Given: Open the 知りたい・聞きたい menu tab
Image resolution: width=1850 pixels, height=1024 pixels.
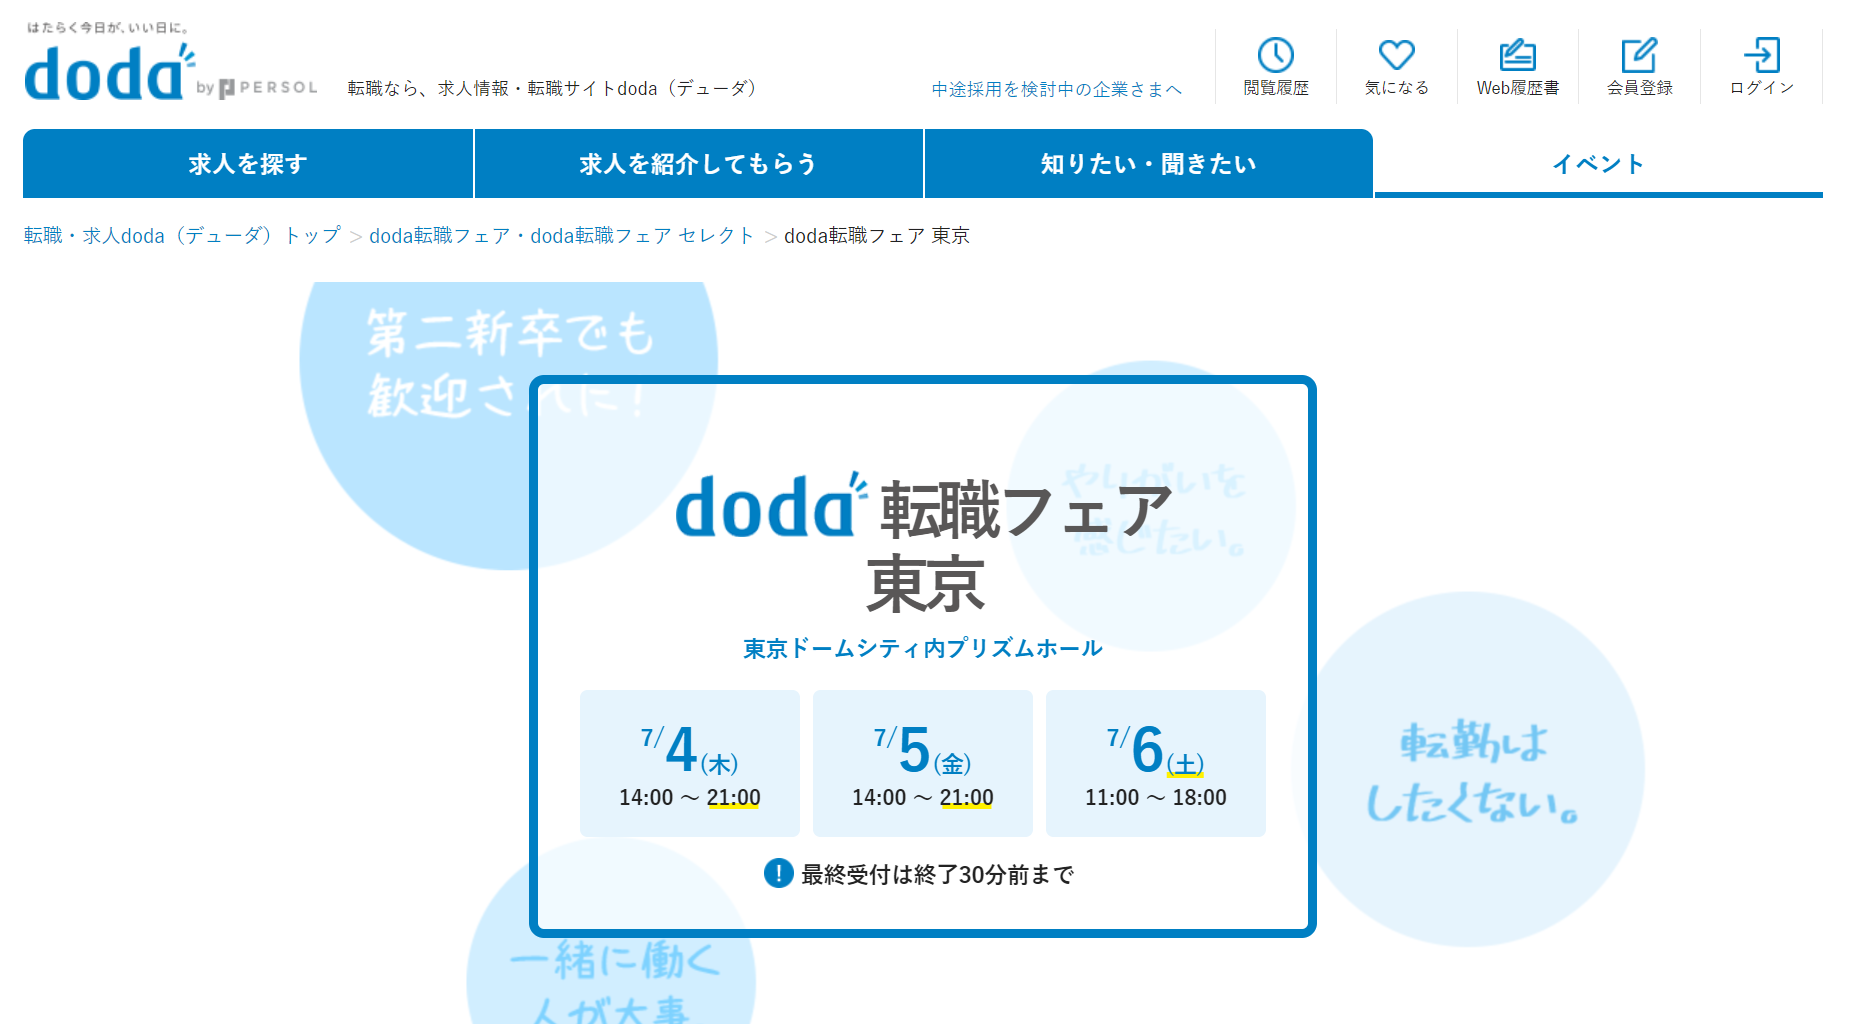Looking at the screenshot, I should (x=1148, y=163).
